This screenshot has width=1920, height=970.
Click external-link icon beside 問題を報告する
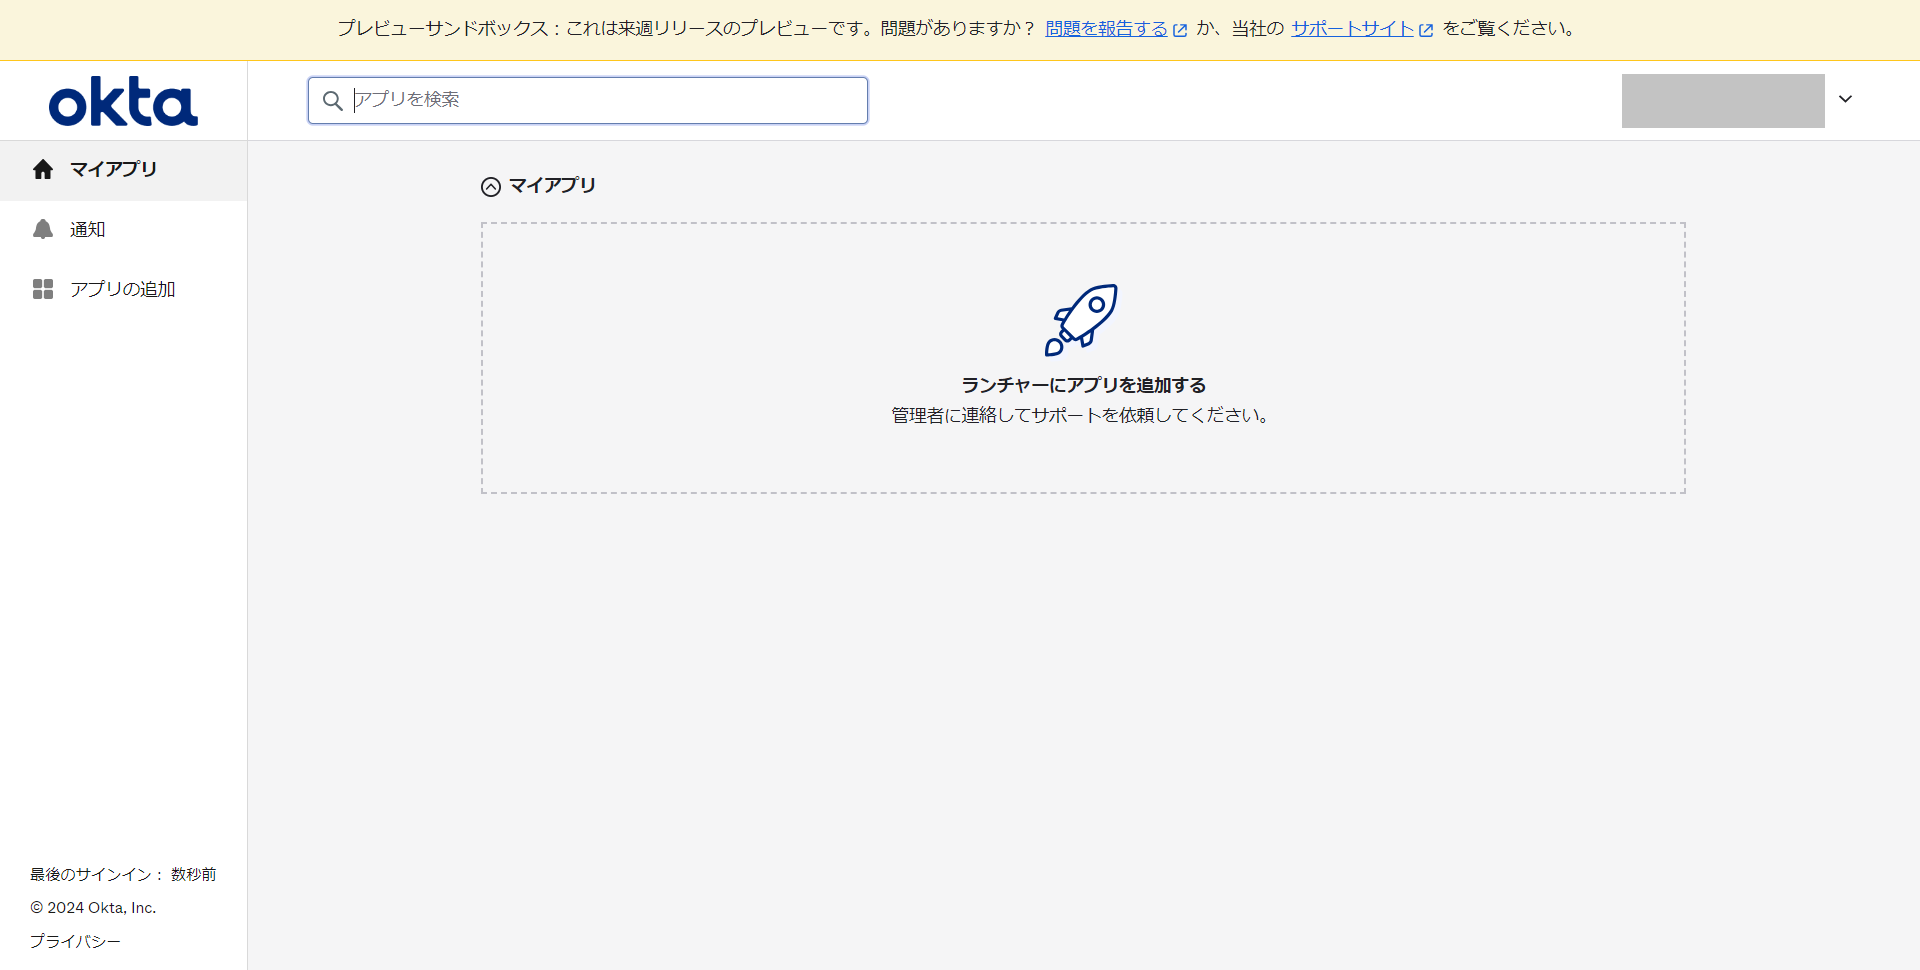[x=1180, y=30]
